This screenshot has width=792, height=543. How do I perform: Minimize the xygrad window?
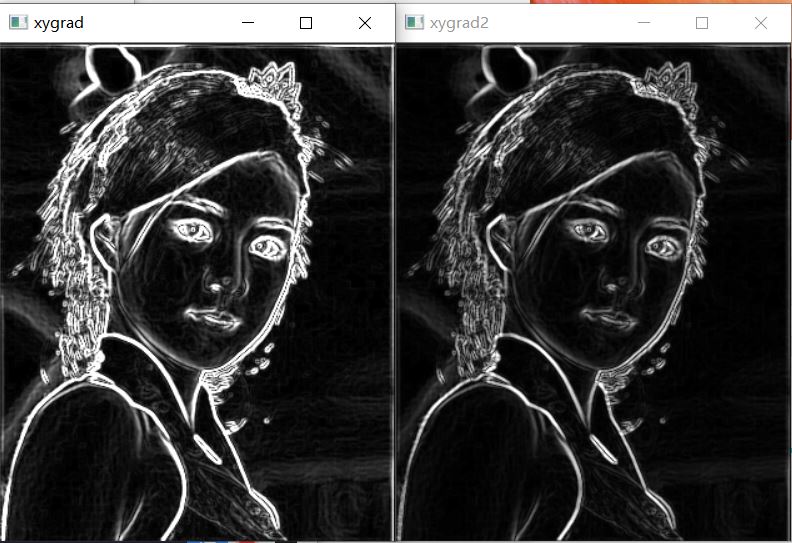point(248,23)
